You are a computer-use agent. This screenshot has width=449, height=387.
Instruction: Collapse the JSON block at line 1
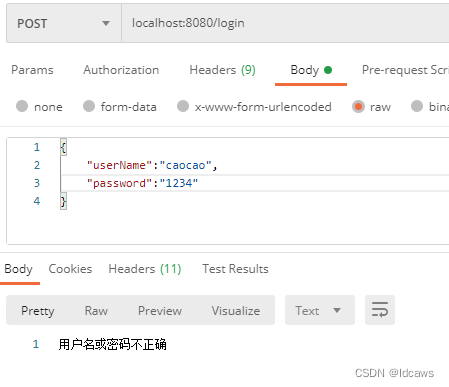click(x=63, y=147)
